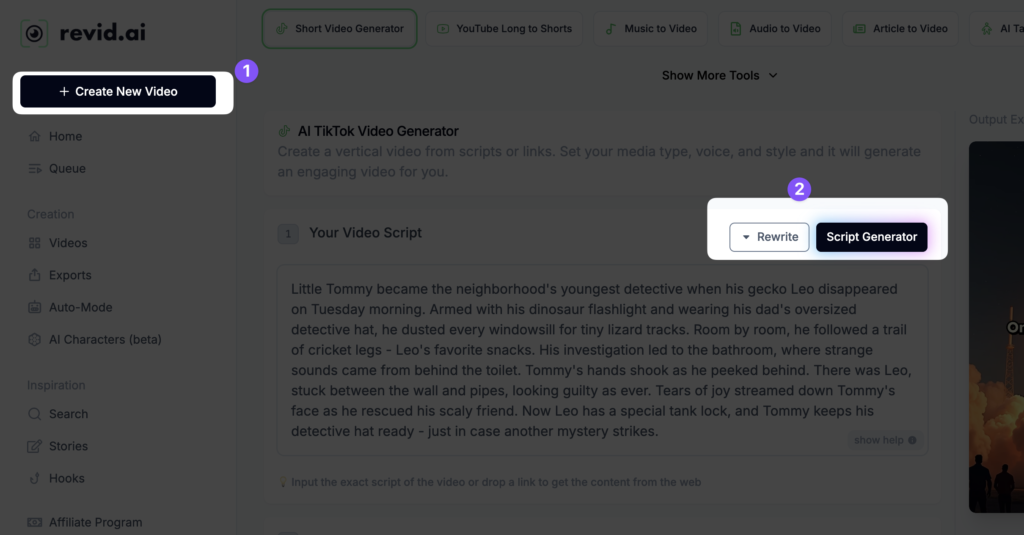The height and width of the screenshot is (535, 1024).
Task: Switch to YouTube Long to Shorts tab
Action: pos(504,29)
